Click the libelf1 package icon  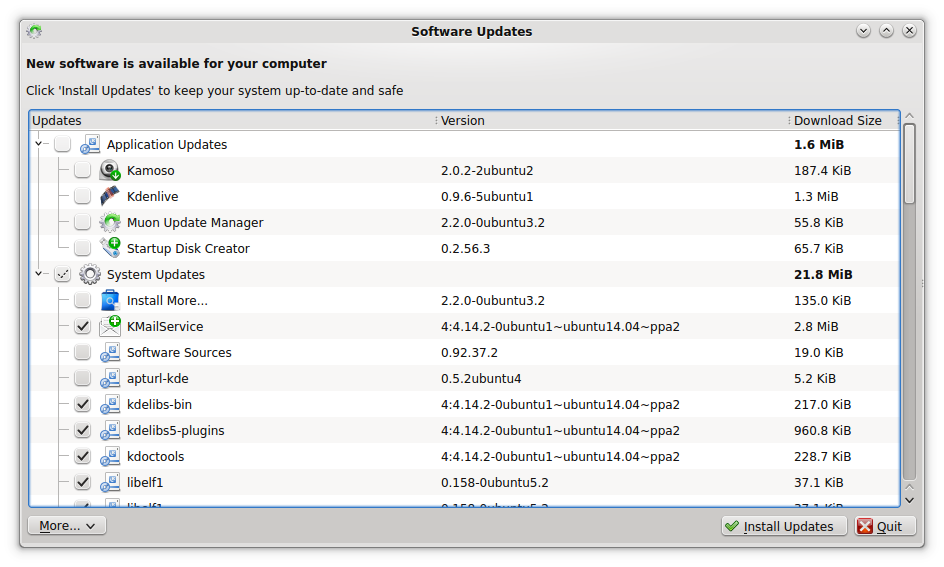(x=110, y=482)
